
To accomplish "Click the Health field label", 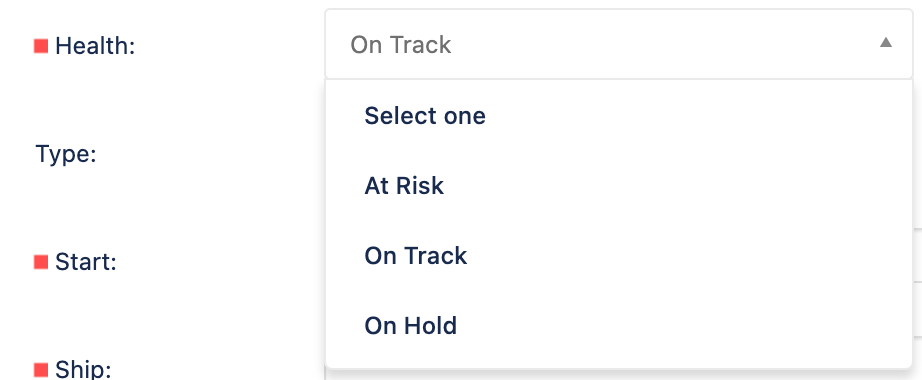I will pos(95,46).
